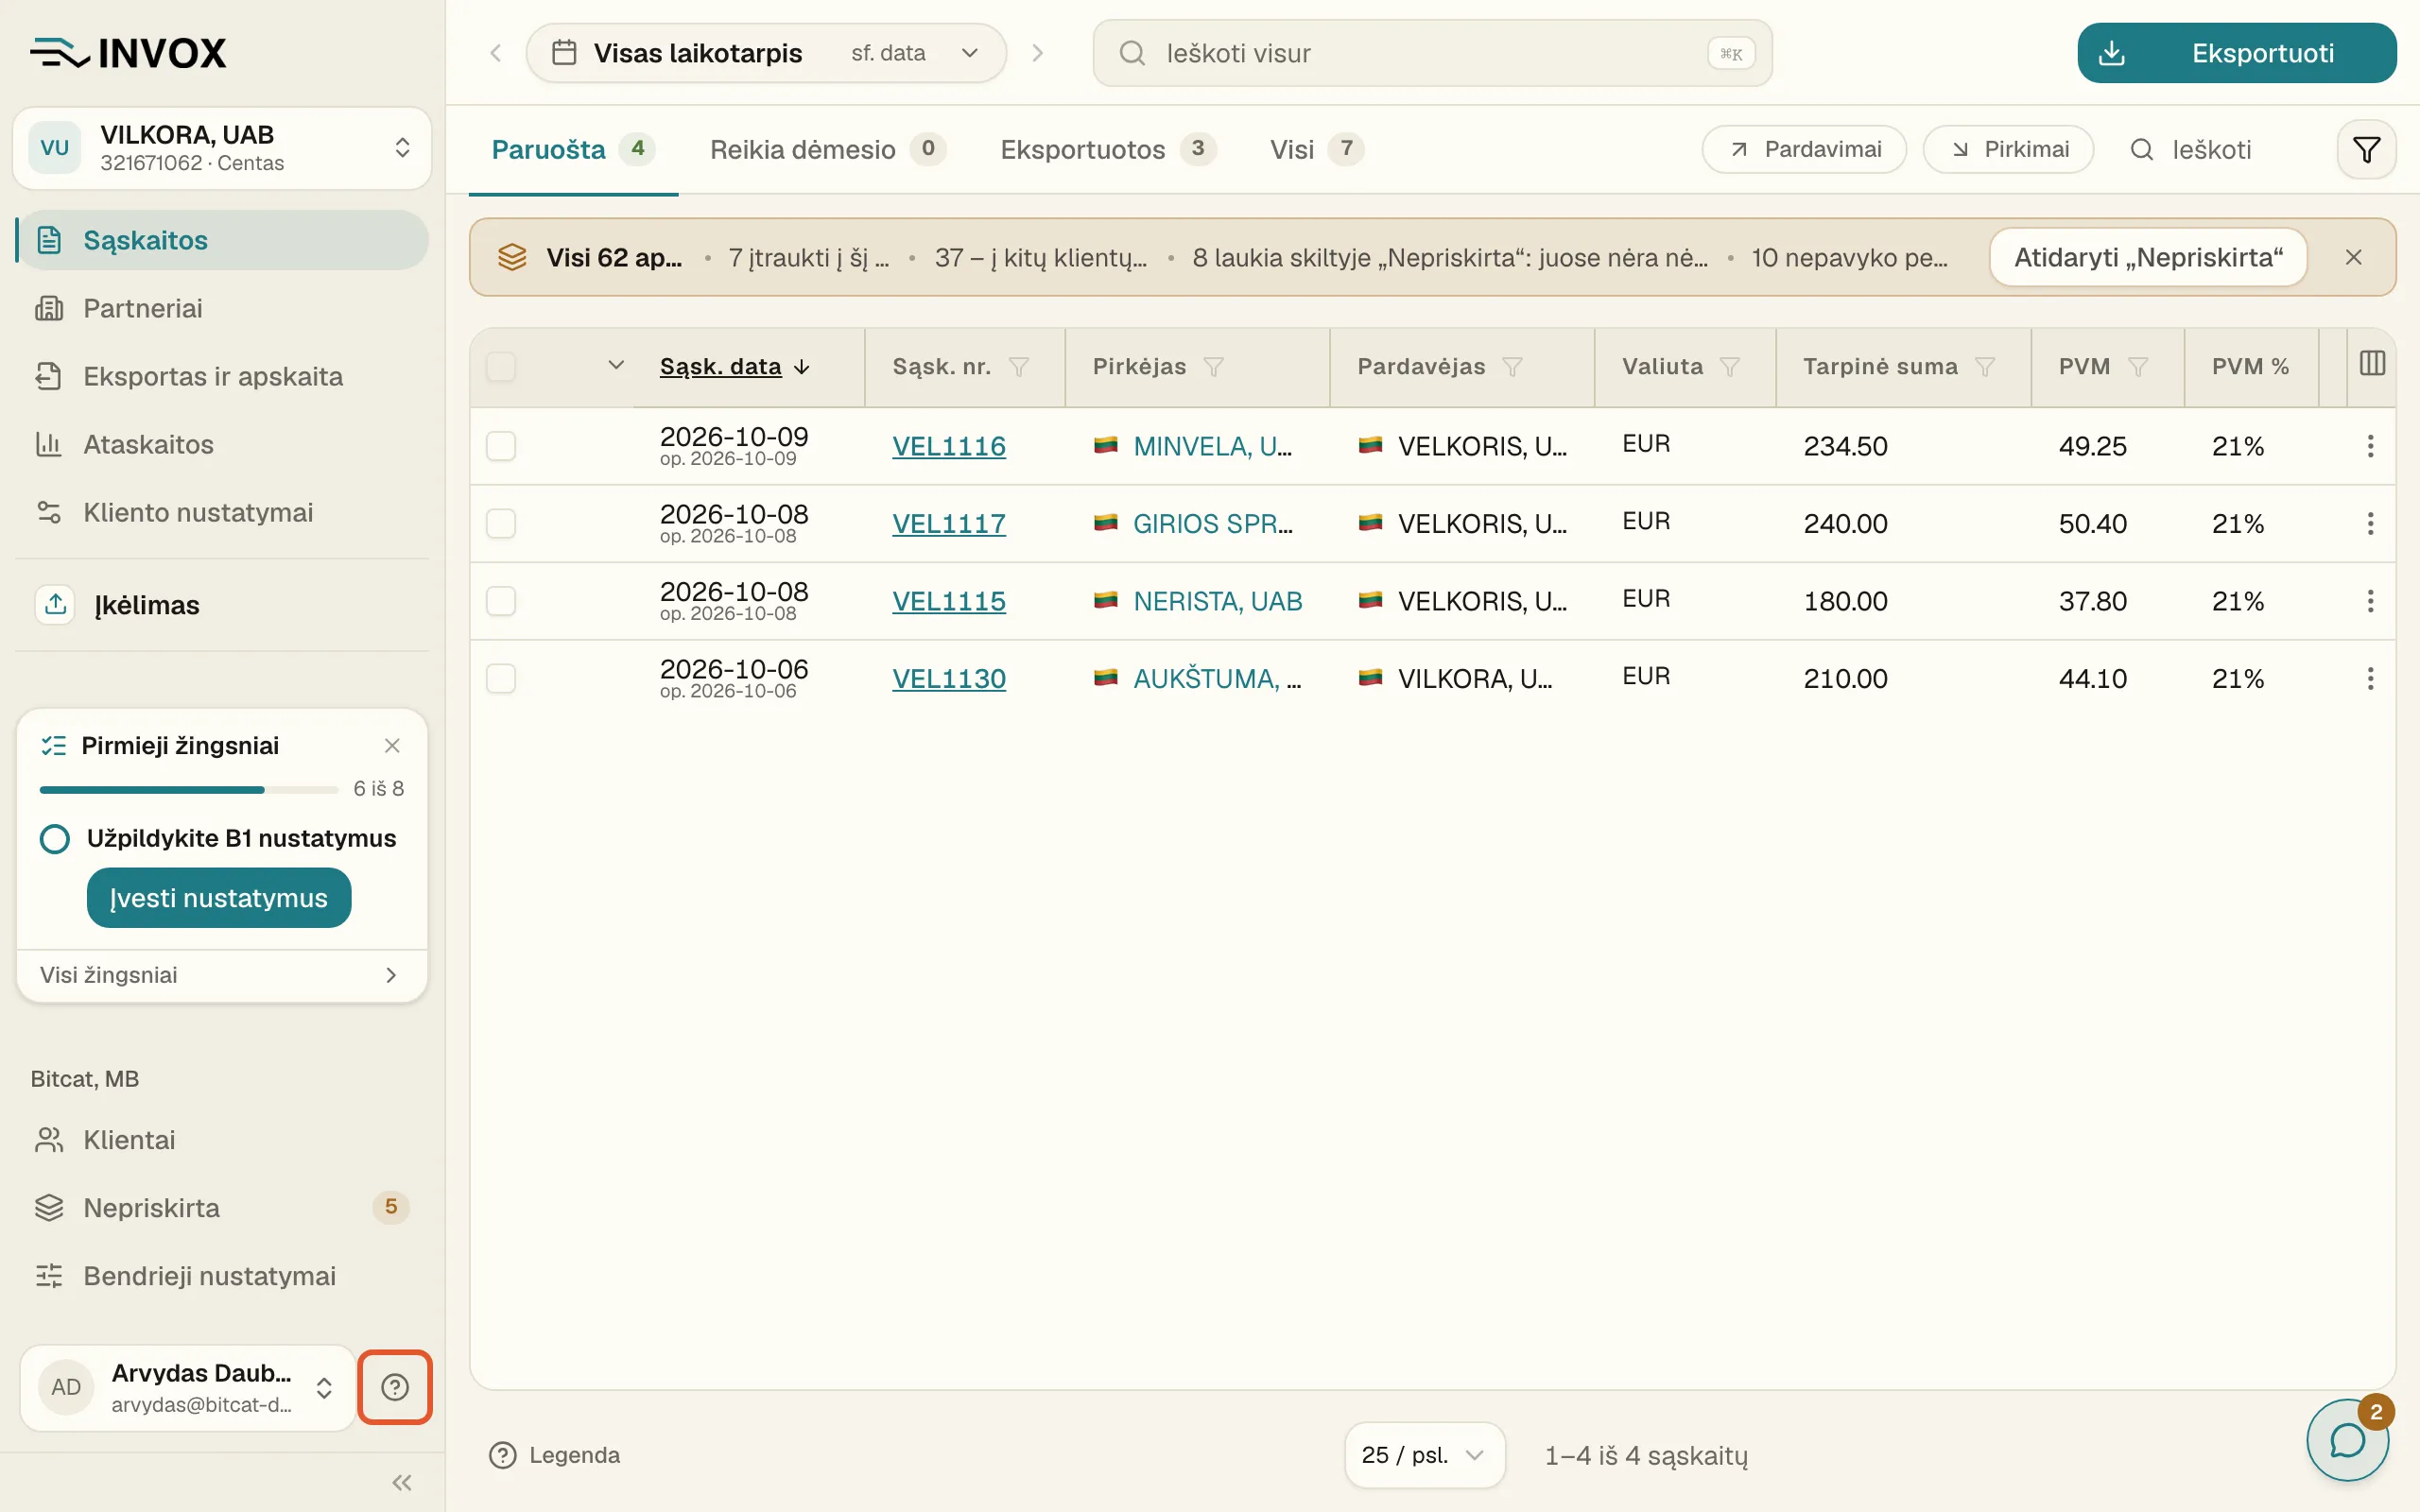The image size is (2420, 1512).
Task: Switch to Eksportuotos tab
Action: (1108, 150)
